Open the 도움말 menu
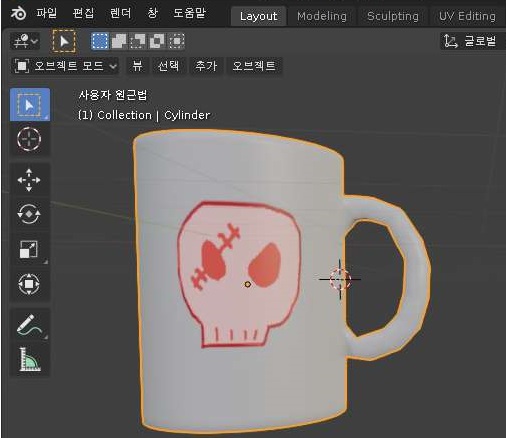506x438 pixels. 189,13
